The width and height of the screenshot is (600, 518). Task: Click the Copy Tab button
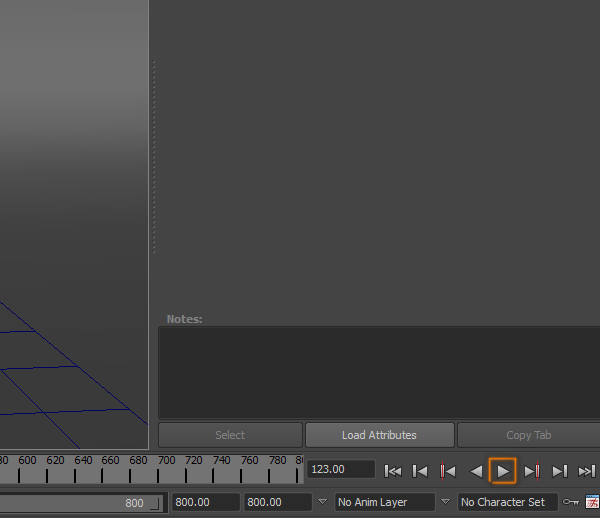pos(528,435)
